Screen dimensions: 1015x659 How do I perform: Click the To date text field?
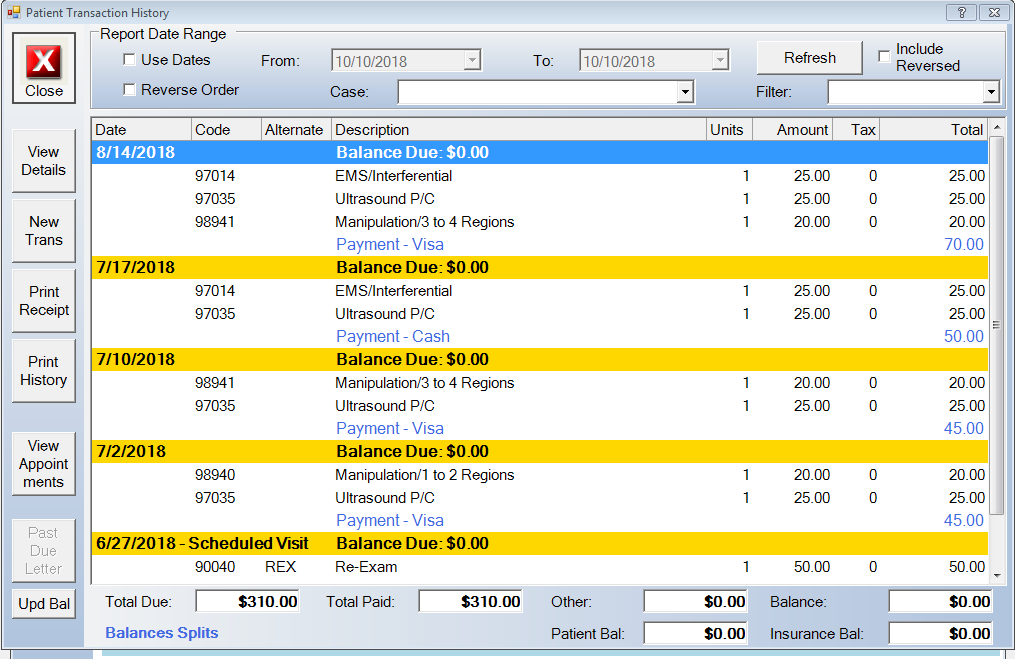click(x=646, y=61)
